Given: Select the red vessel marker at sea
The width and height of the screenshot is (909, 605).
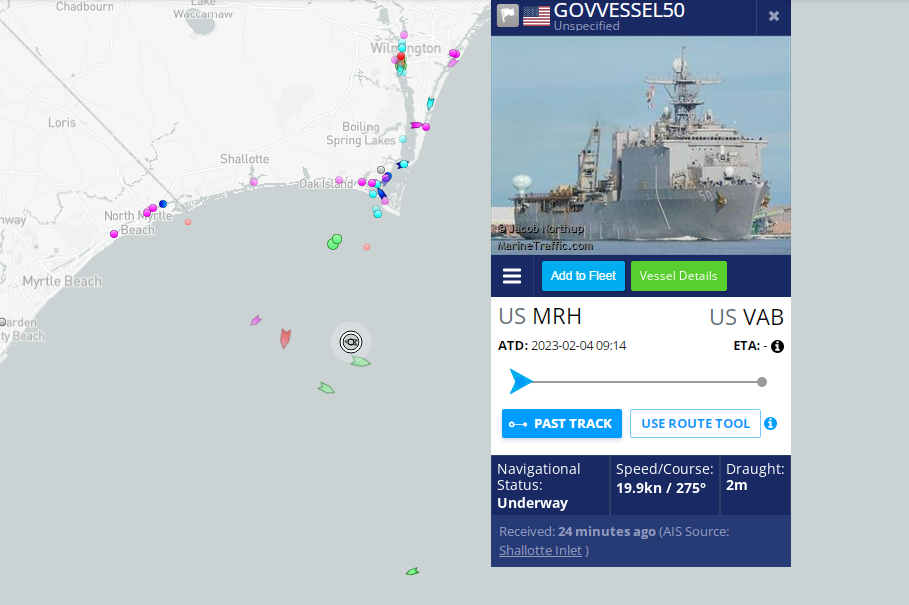Looking at the screenshot, I should [x=285, y=338].
